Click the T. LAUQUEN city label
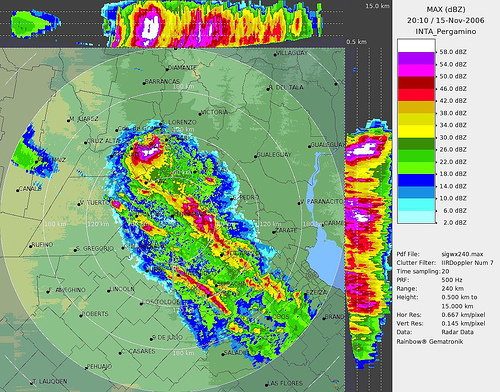Screen dimensions: 500x392 point(50,381)
